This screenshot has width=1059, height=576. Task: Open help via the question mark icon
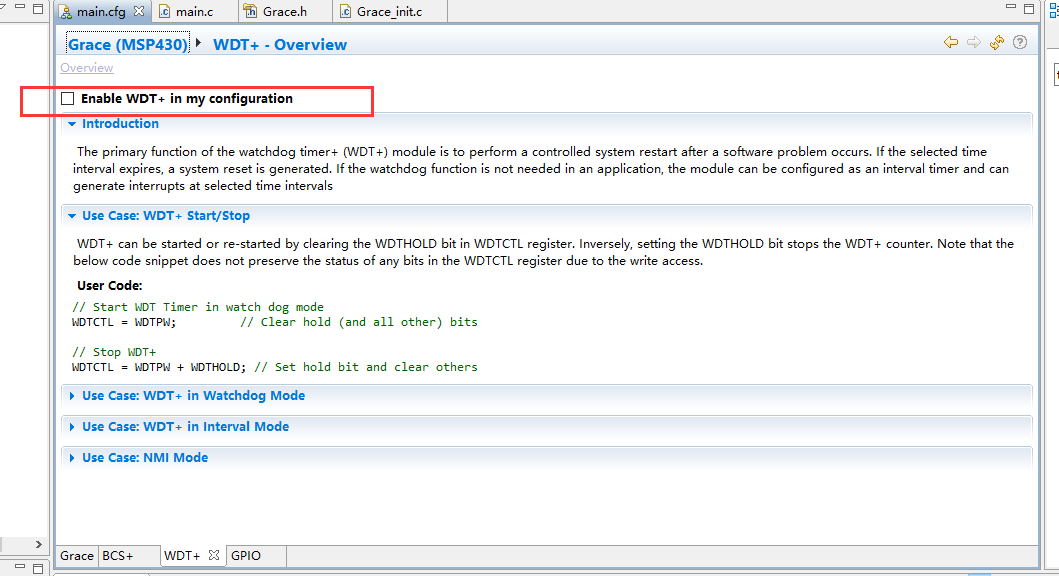tap(1020, 43)
